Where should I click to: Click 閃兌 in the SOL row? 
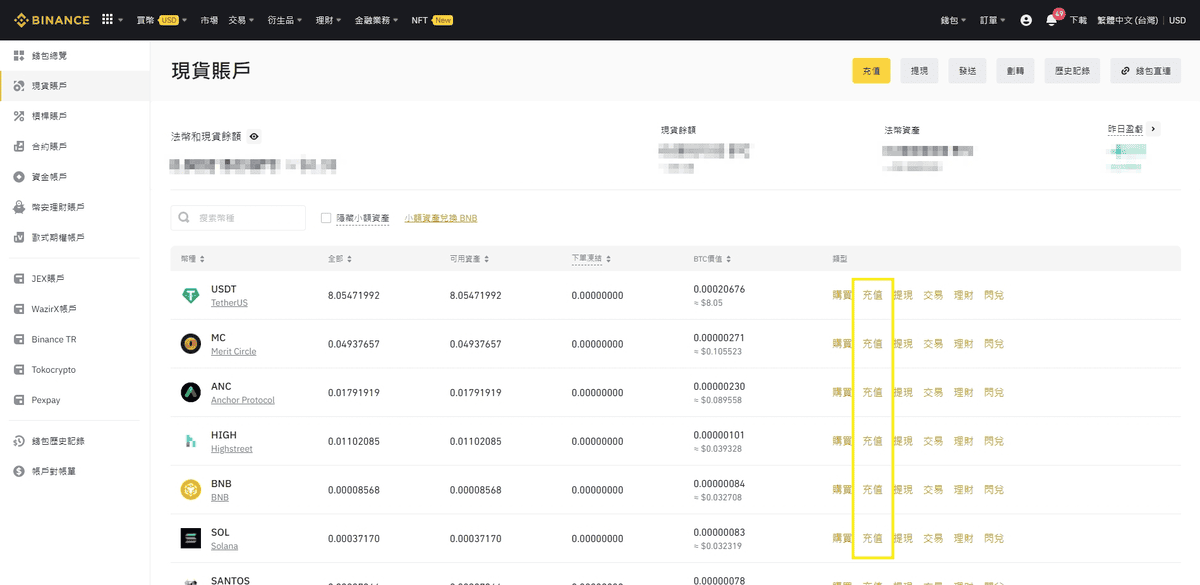[x=994, y=538]
